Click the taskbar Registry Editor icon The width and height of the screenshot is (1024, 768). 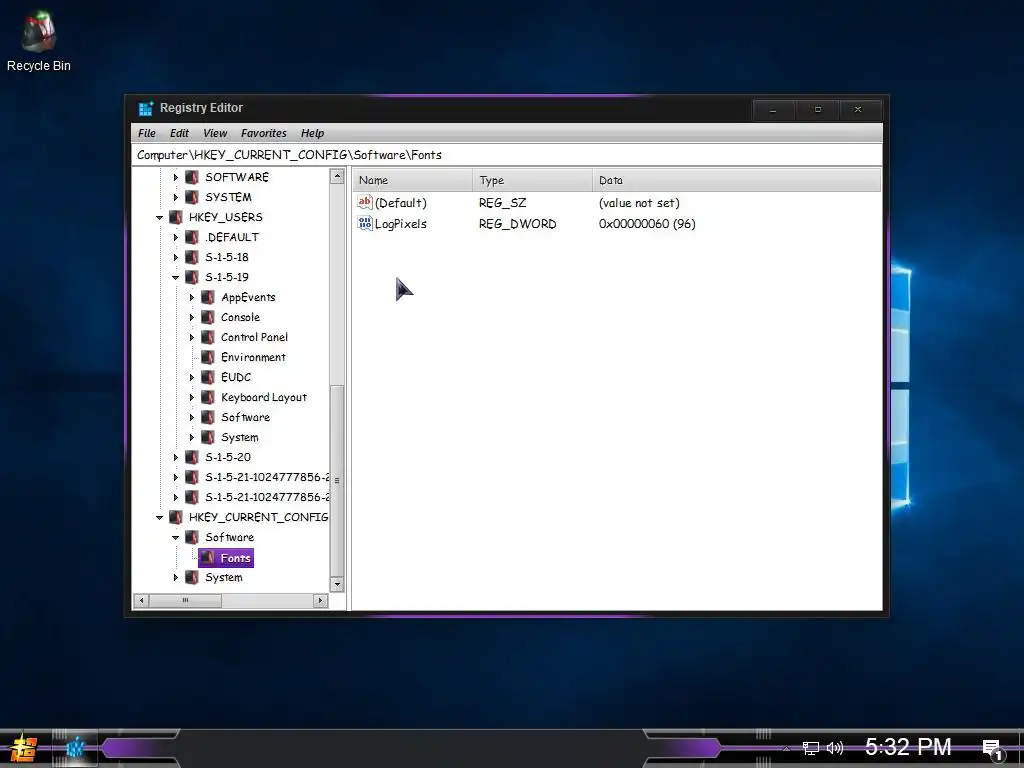pos(75,748)
